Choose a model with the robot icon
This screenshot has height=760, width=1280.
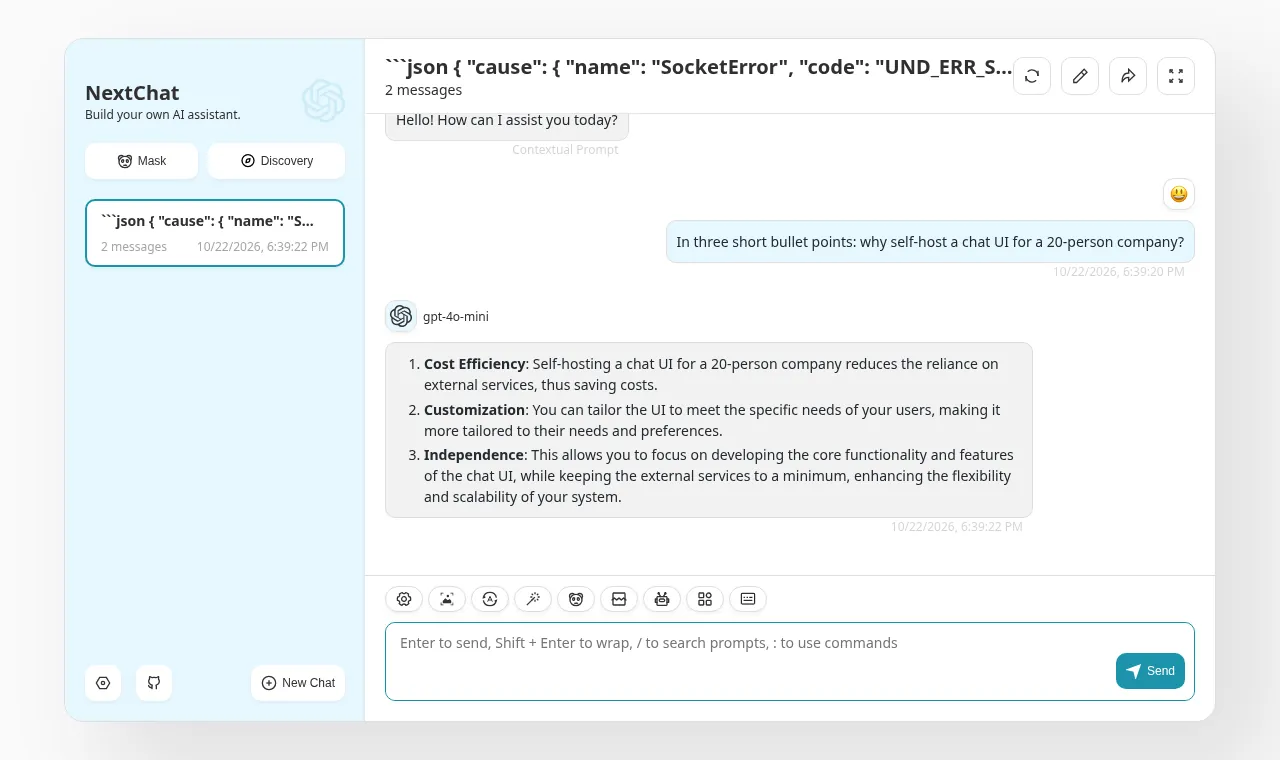pos(662,599)
